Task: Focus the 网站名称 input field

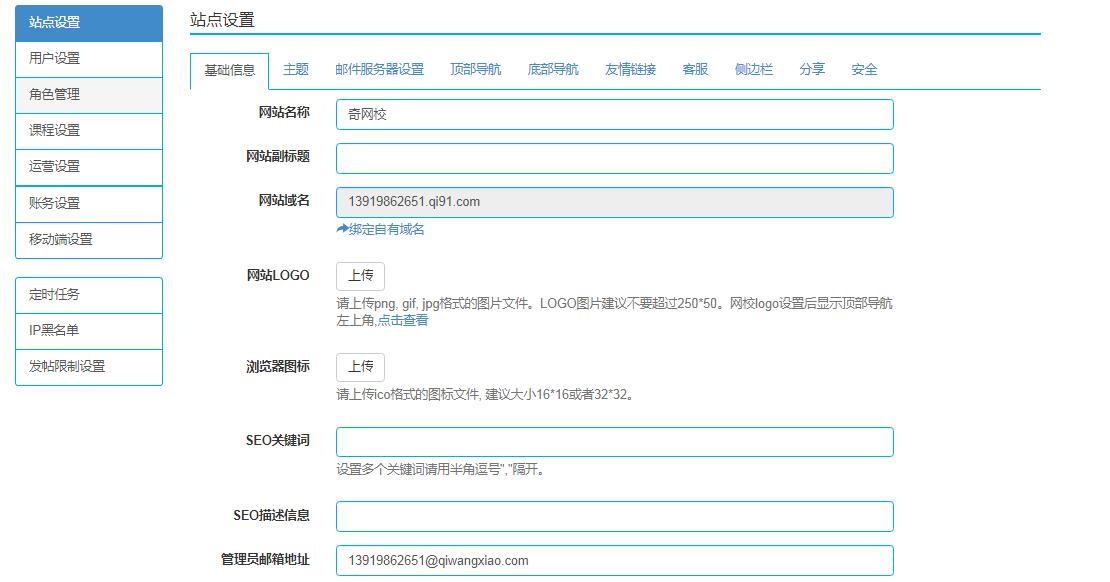Action: 614,115
